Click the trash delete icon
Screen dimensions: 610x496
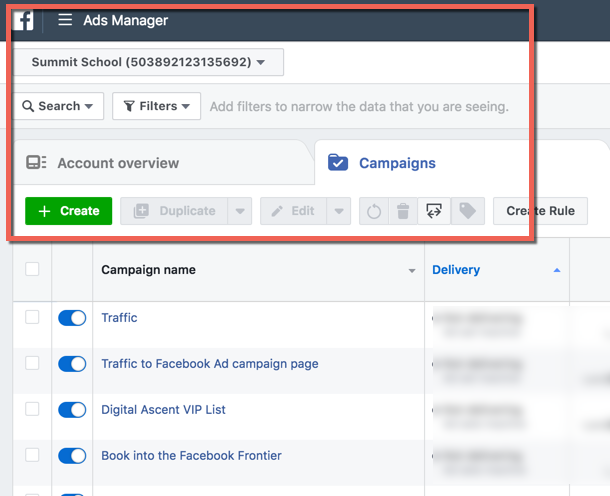(x=403, y=211)
